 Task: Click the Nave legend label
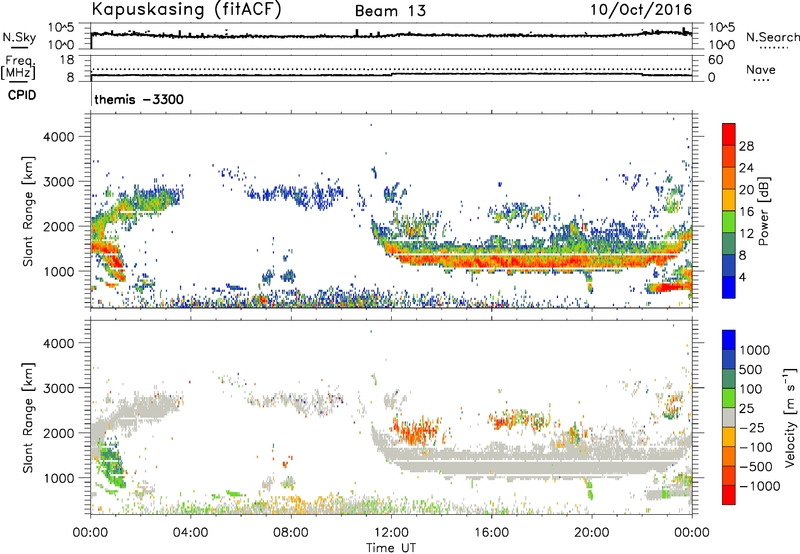(761, 69)
